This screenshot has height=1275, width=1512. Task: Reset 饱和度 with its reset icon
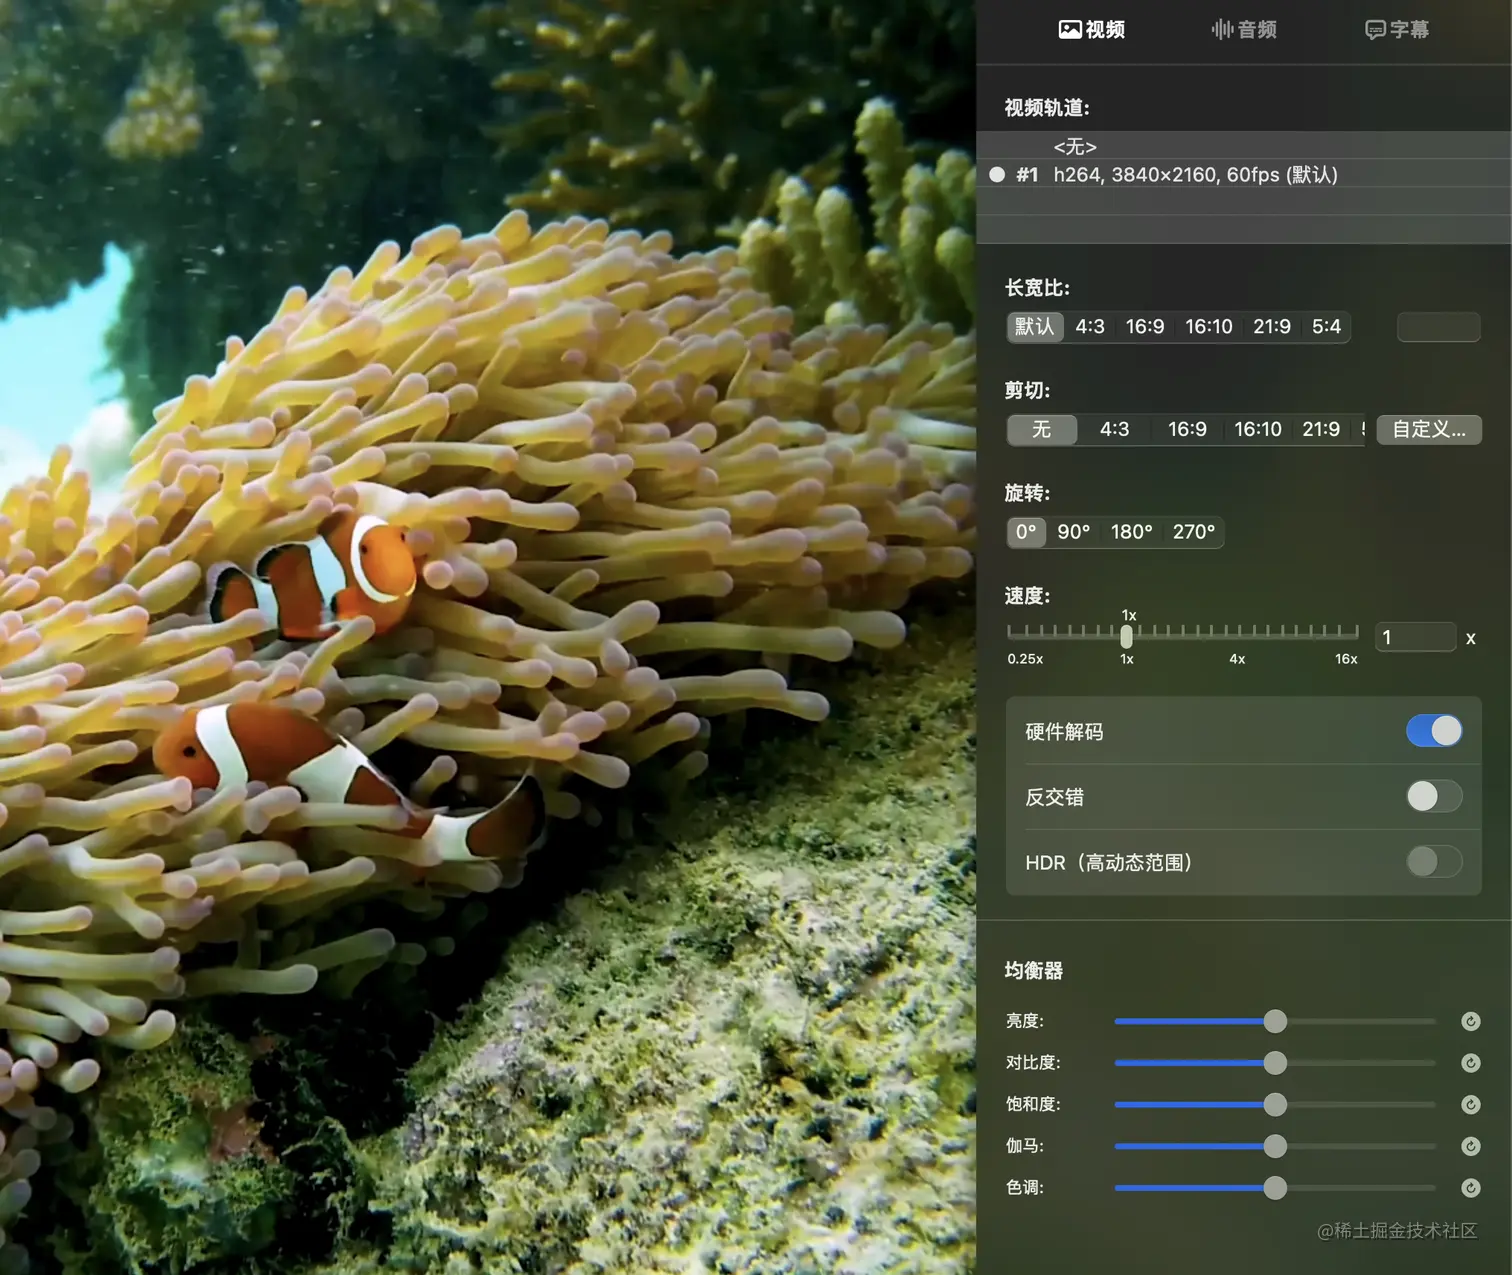pos(1470,1105)
